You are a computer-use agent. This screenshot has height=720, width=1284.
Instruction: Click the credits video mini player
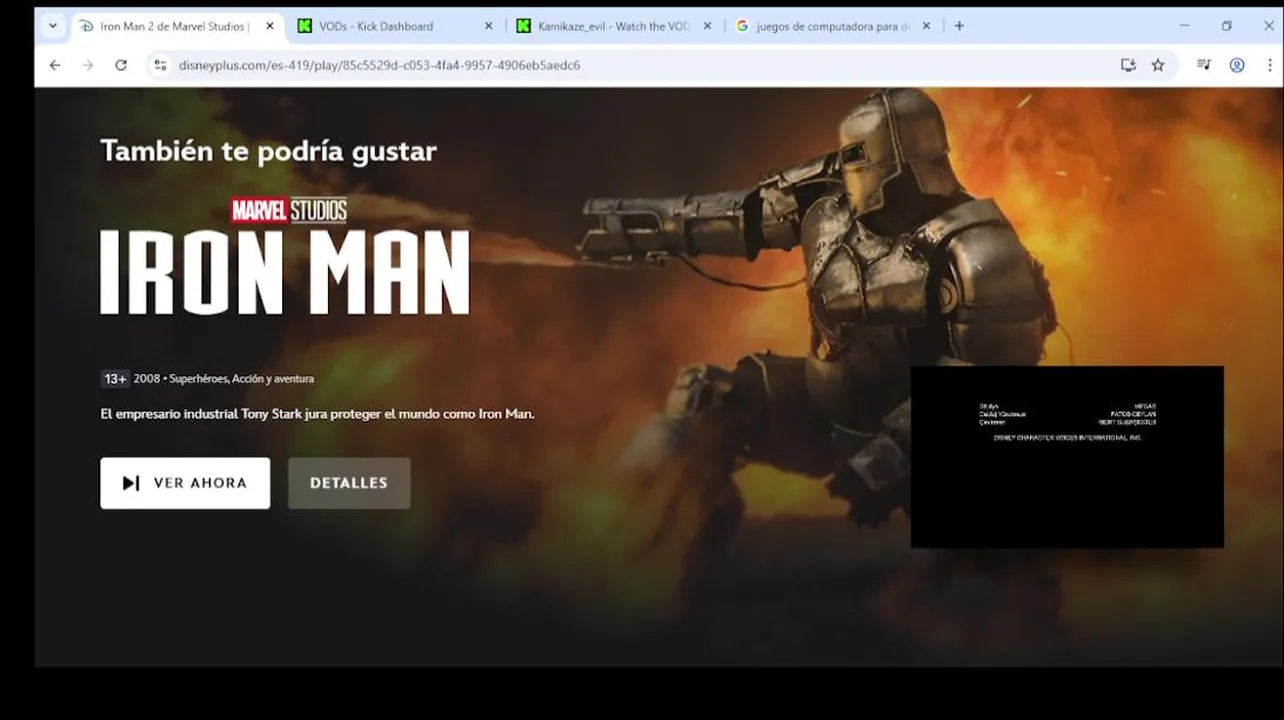pos(1067,457)
